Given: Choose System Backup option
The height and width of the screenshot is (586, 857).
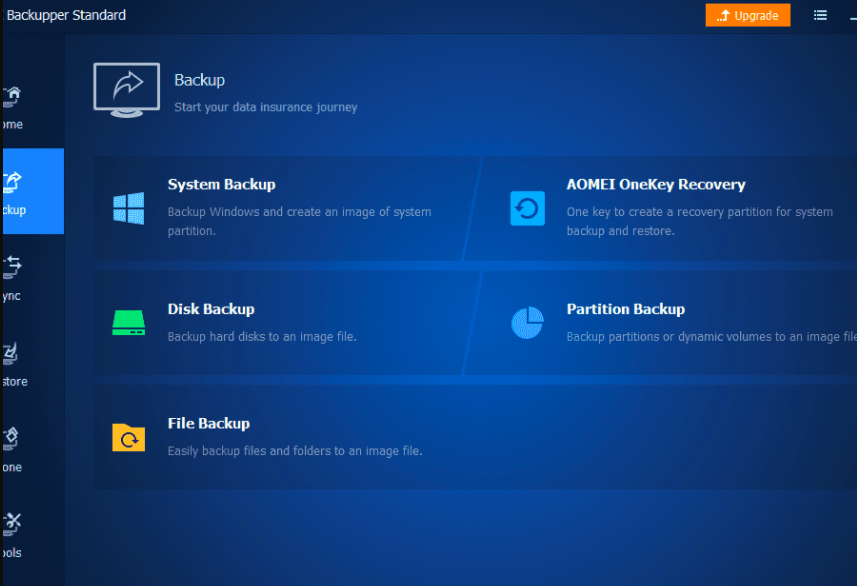Looking at the screenshot, I should click(283, 208).
